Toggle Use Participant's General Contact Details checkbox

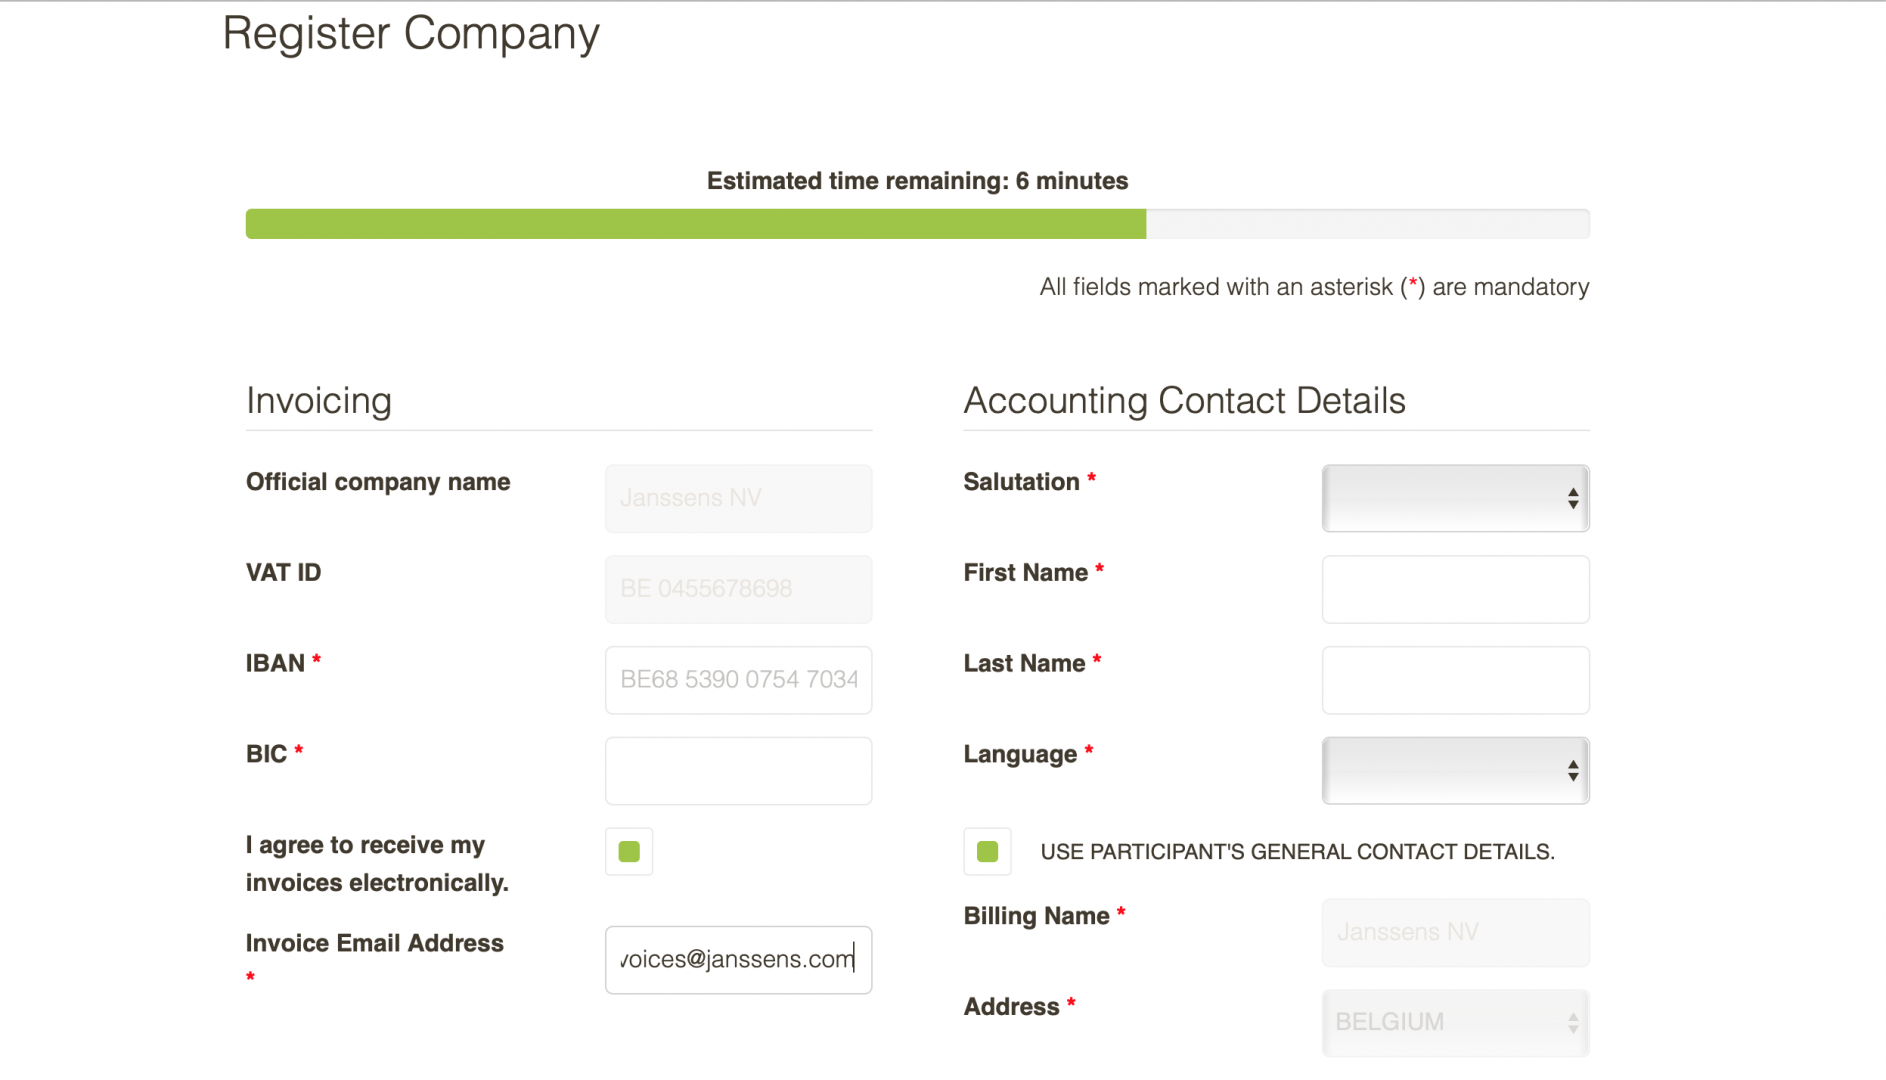tap(987, 852)
